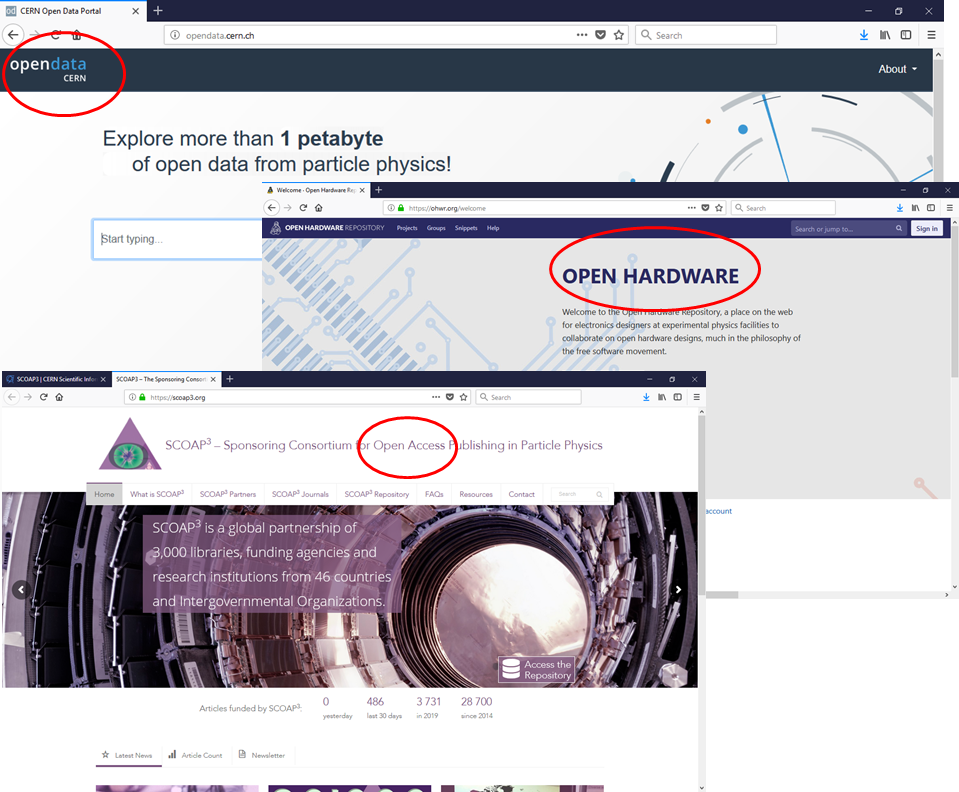Focus Search or jump to field
The height and width of the screenshot is (792, 959).
pos(848,228)
